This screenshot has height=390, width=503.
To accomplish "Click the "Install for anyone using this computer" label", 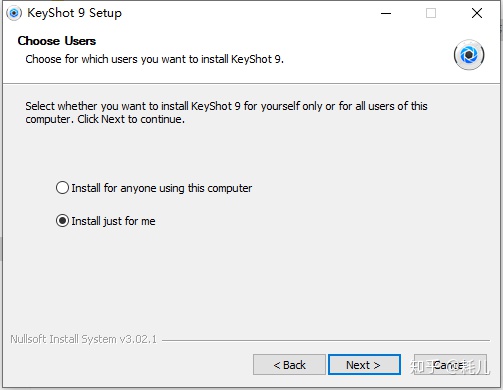I will coord(162,188).
